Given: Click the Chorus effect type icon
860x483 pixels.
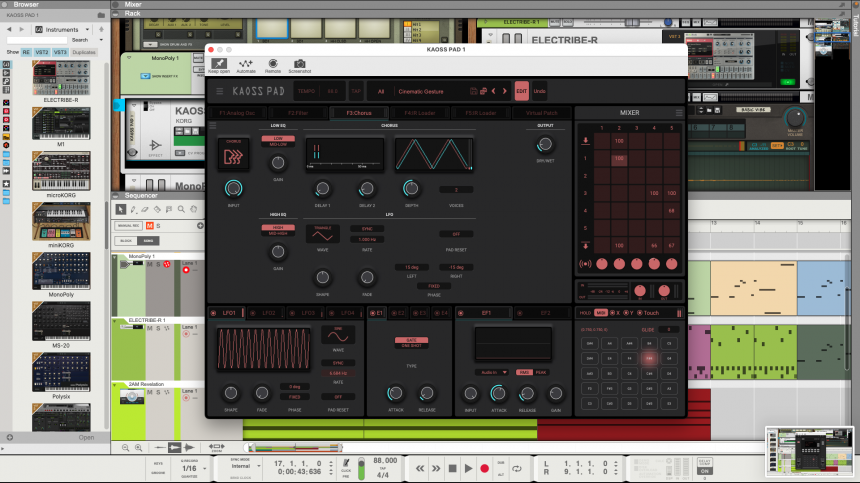Looking at the screenshot, I should pyautogui.click(x=233, y=154).
